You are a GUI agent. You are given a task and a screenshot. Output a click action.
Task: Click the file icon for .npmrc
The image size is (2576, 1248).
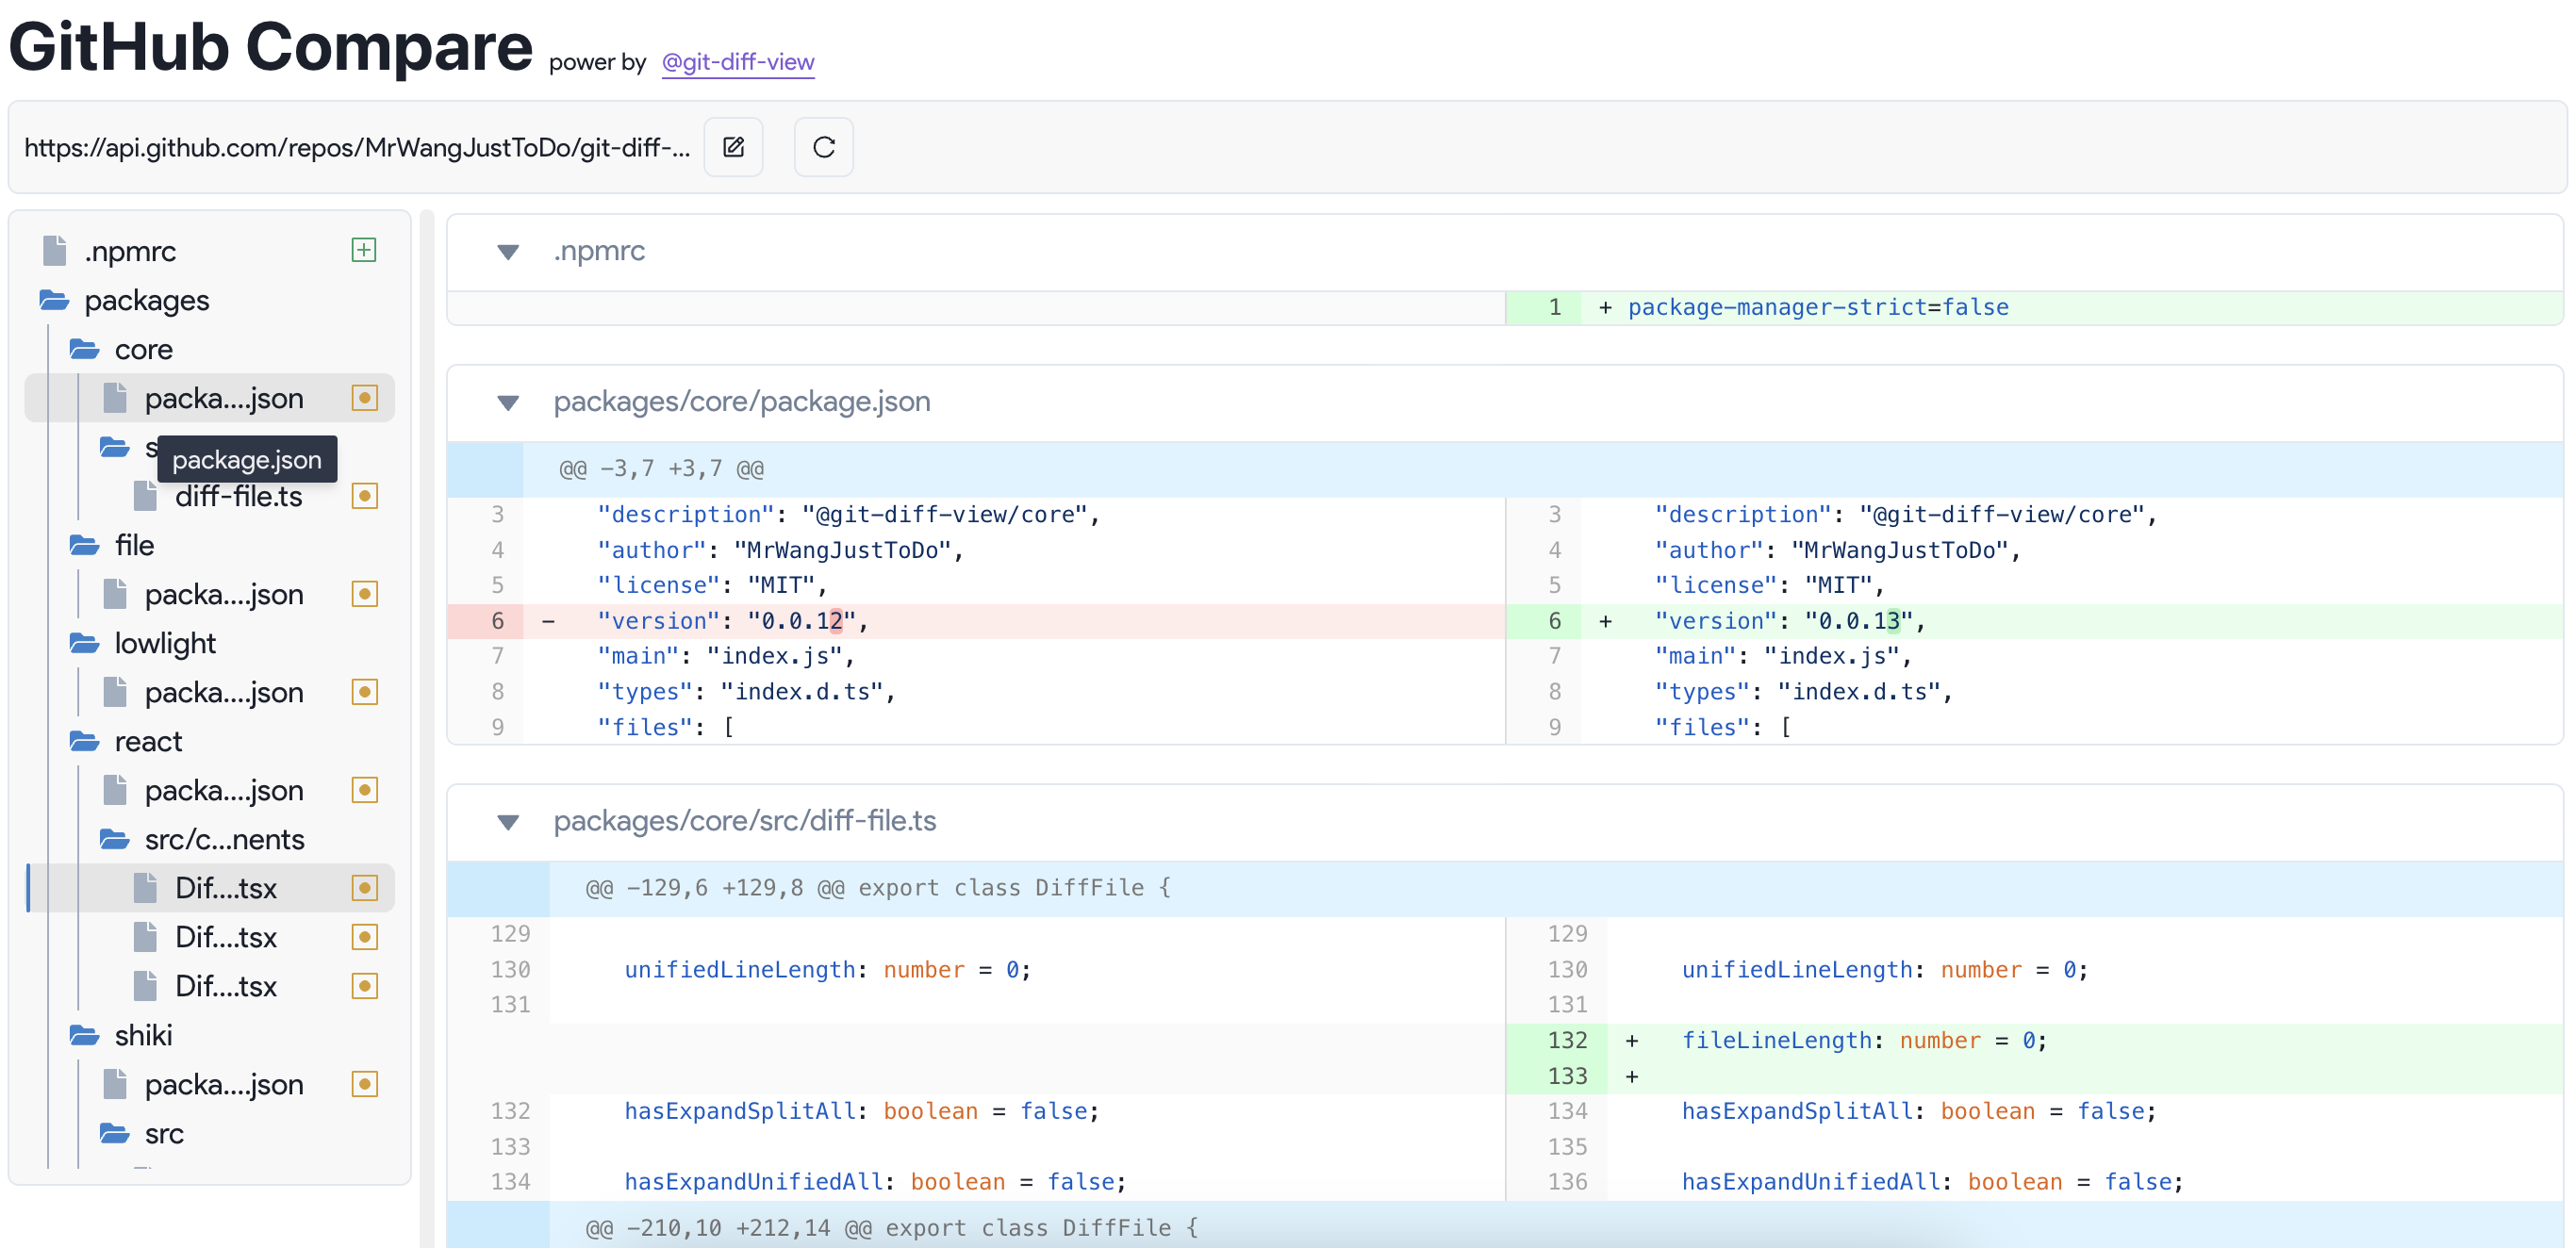tap(54, 250)
